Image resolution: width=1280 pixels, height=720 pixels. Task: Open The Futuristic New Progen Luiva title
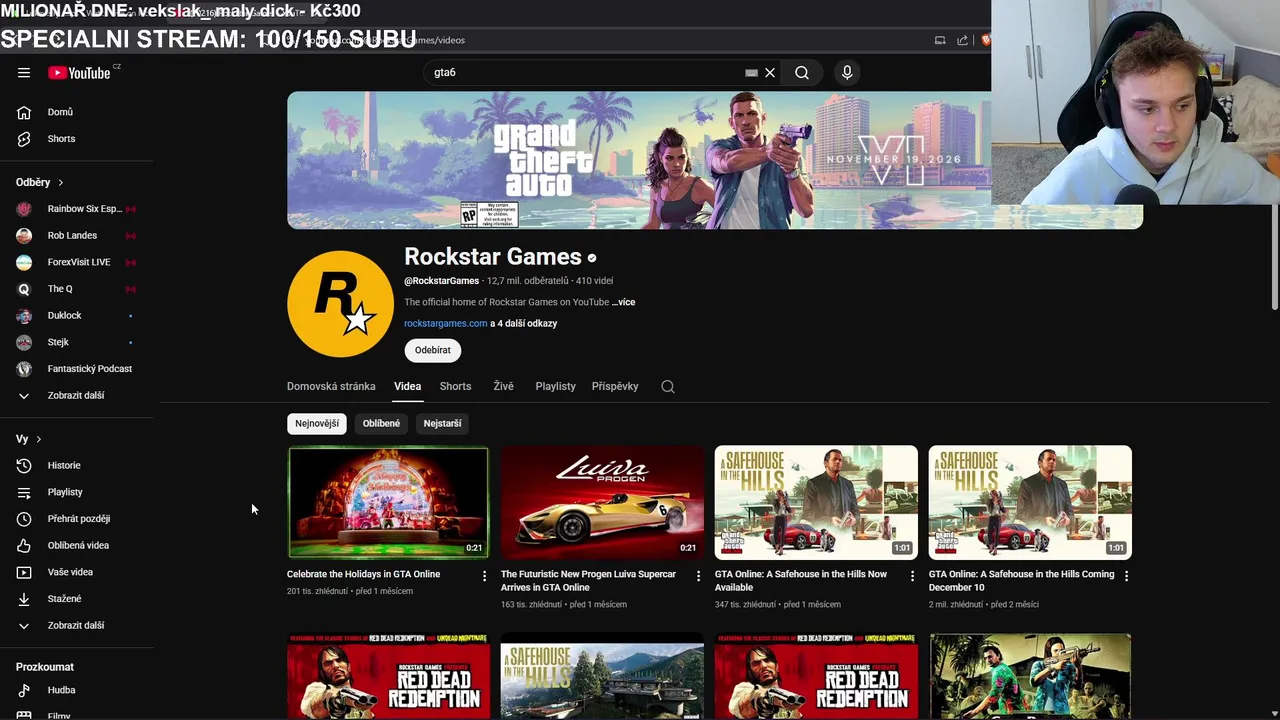[x=588, y=581]
